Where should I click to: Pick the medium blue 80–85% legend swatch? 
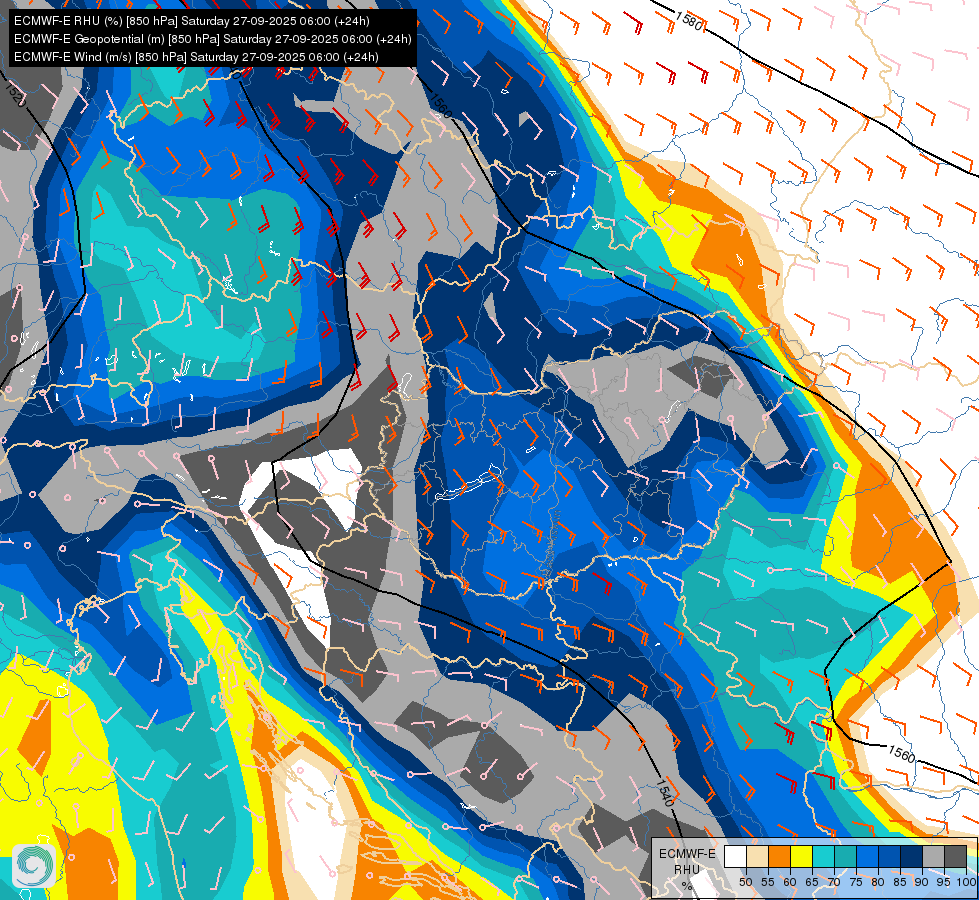tap(889, 856)
